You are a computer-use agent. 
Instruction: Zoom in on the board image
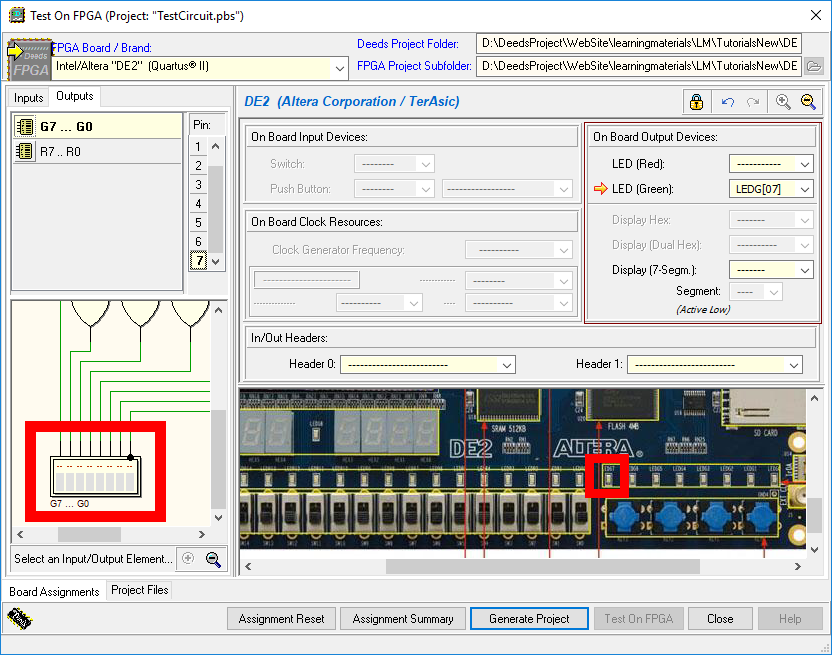(783, 101)
